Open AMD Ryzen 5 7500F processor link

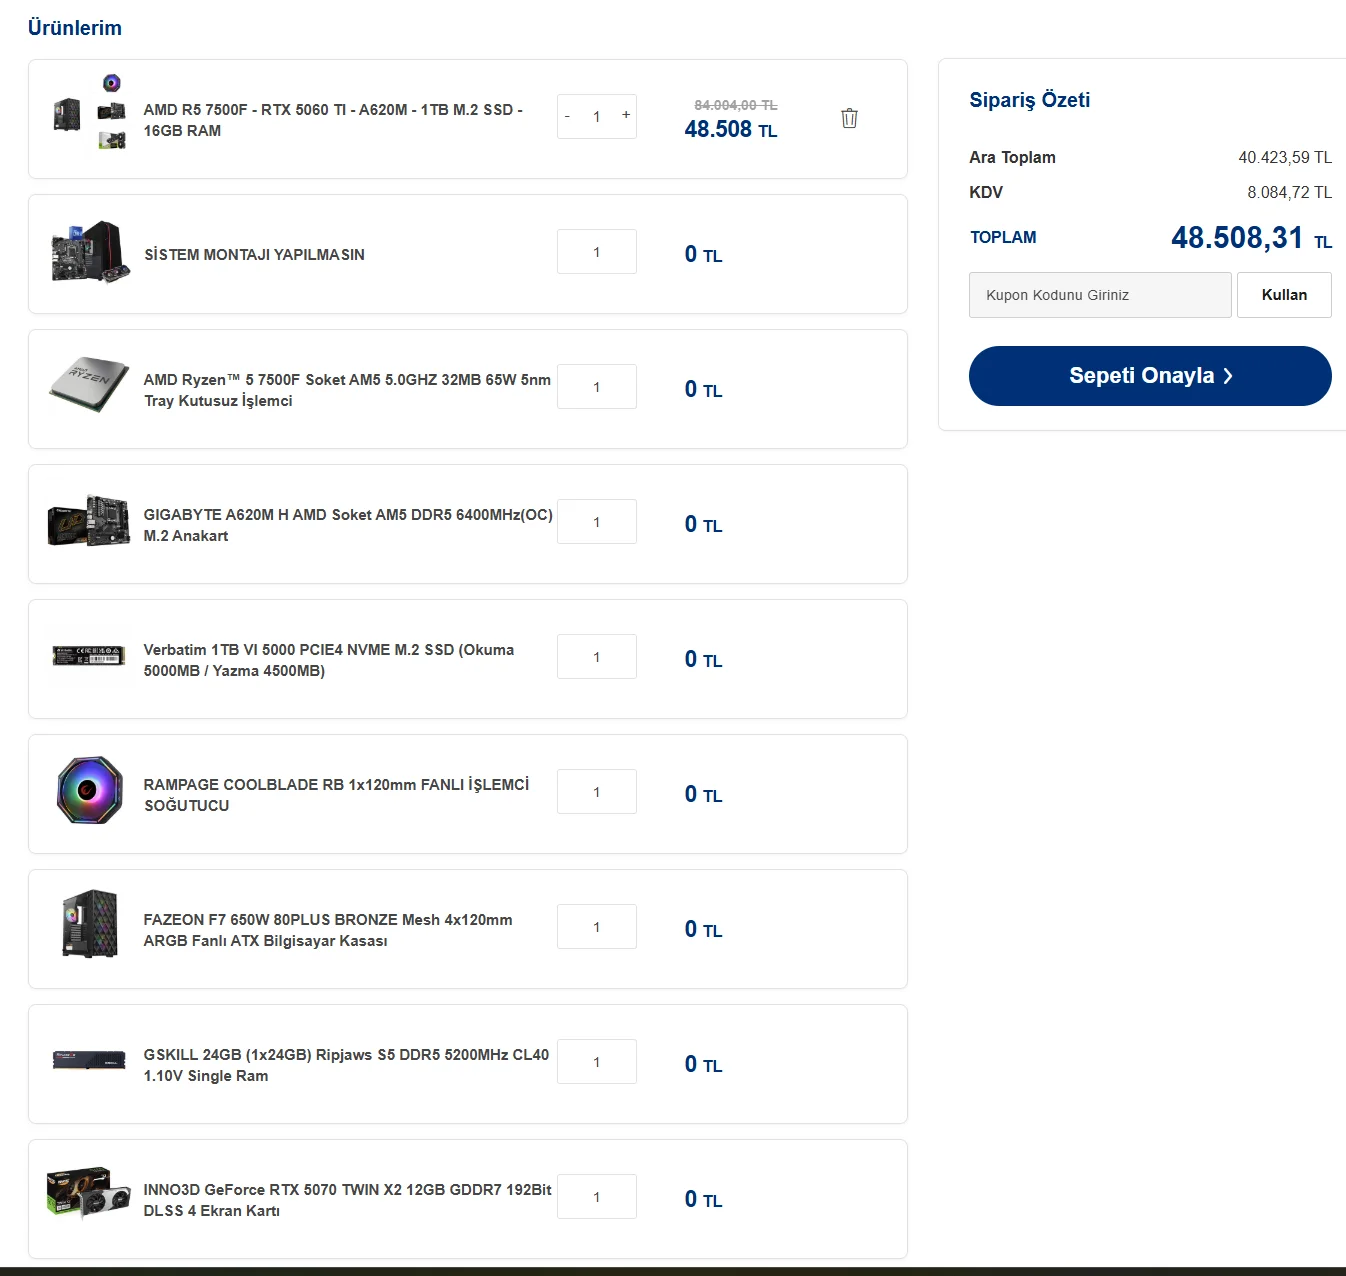(347, 390)
